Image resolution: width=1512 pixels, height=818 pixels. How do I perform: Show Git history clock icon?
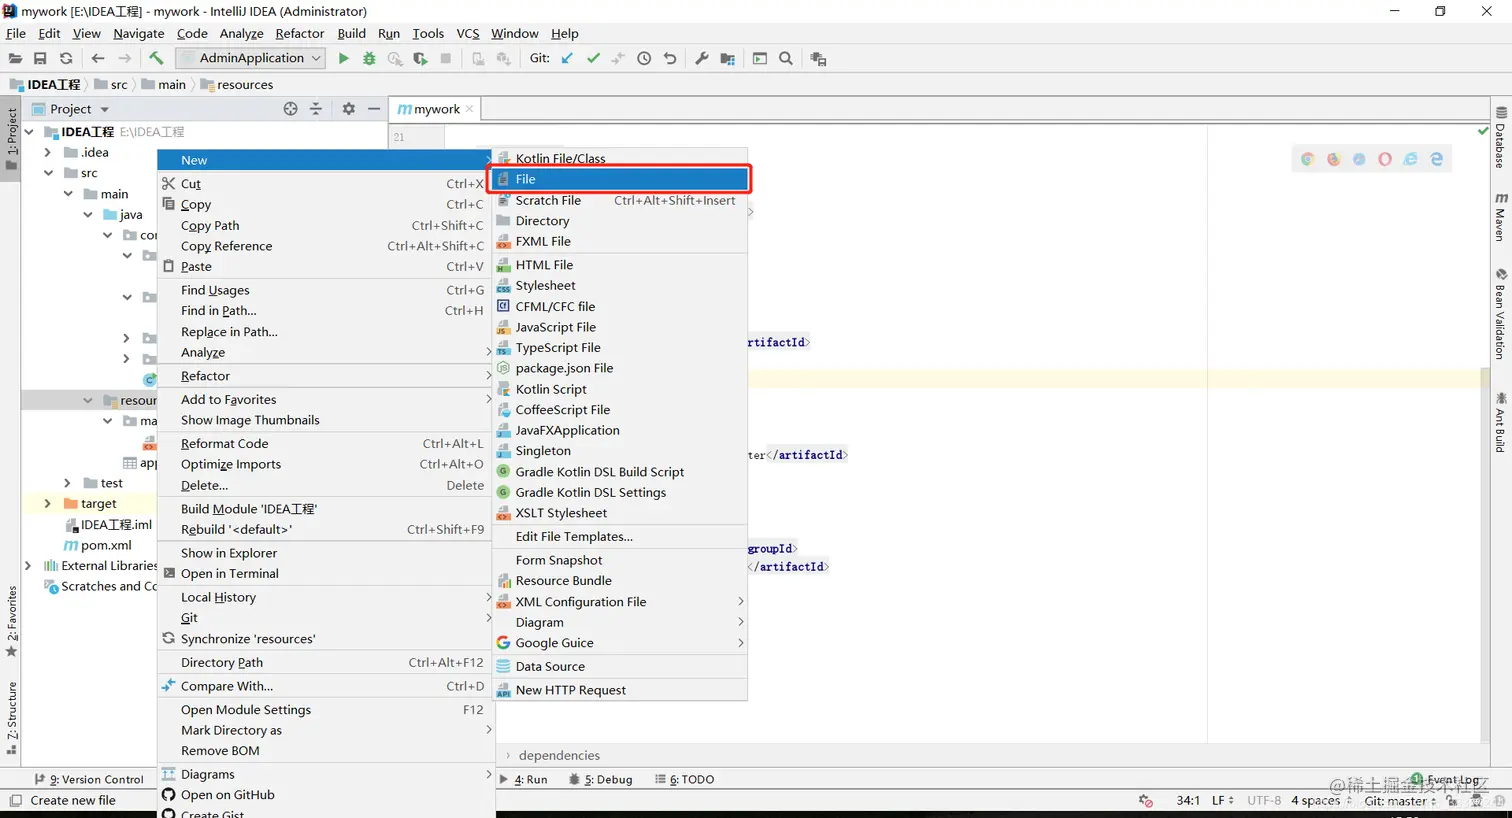coord(644,59)
